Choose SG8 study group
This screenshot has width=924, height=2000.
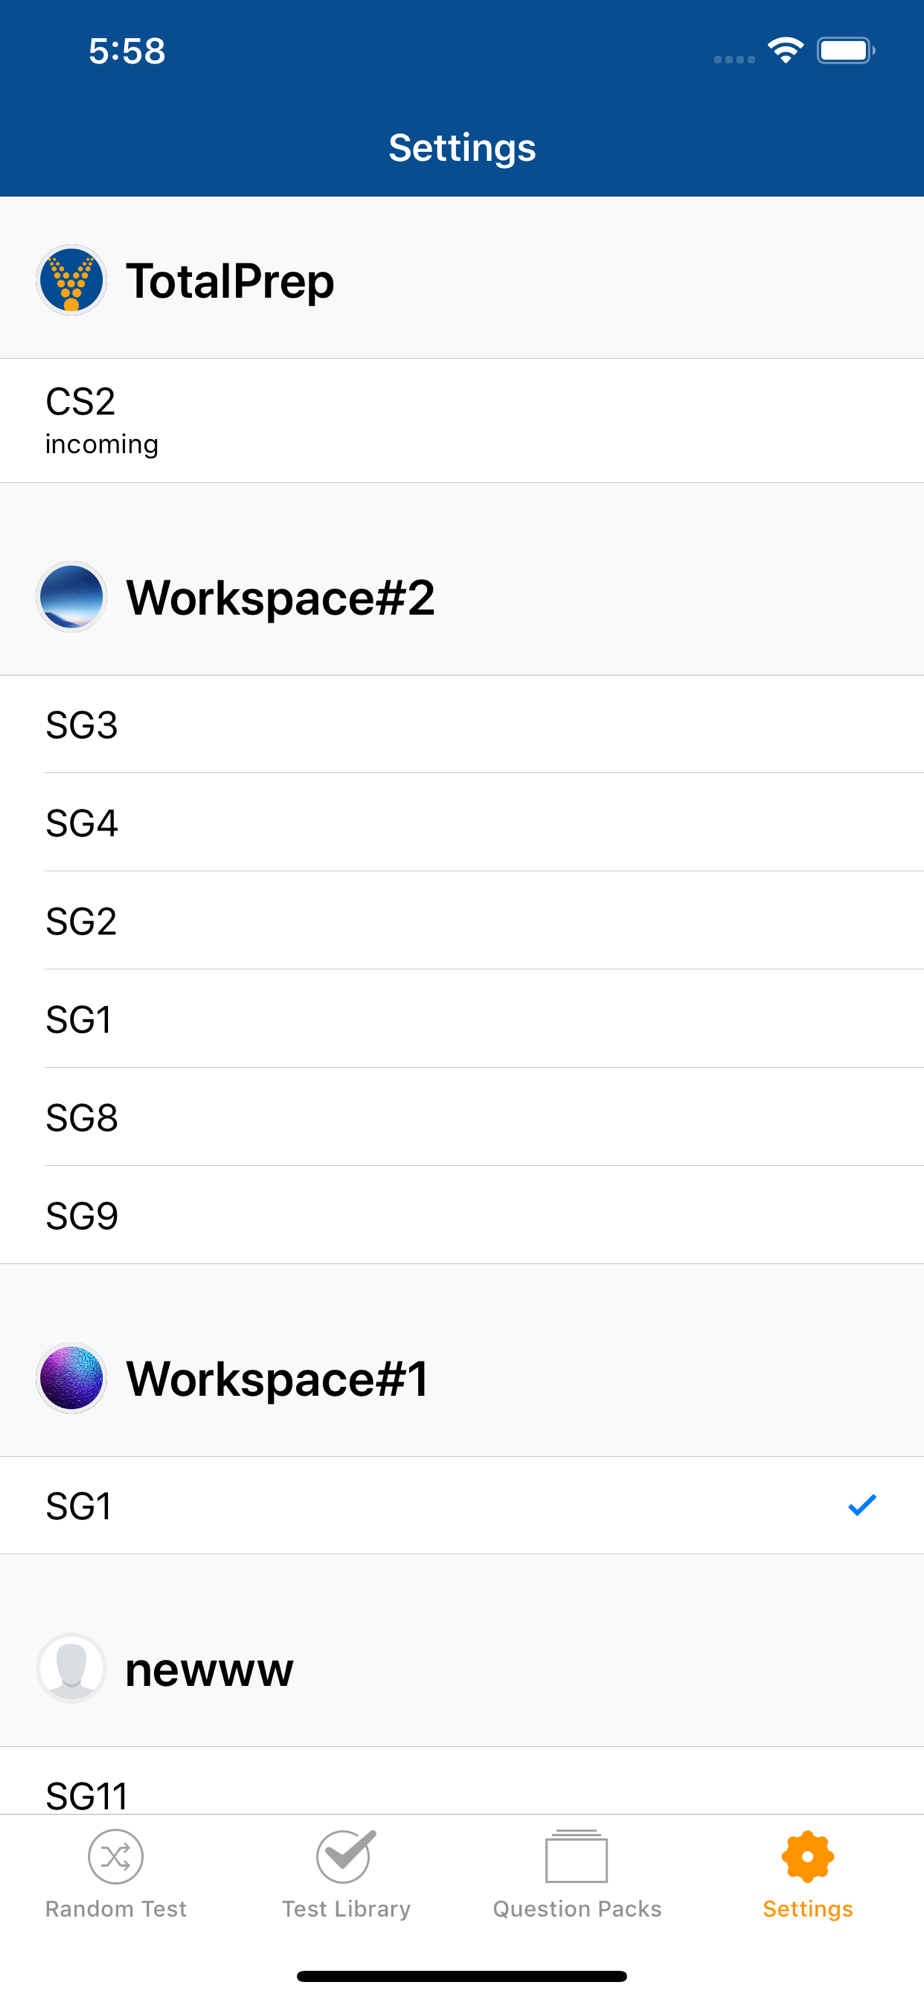pos(82,1117)
